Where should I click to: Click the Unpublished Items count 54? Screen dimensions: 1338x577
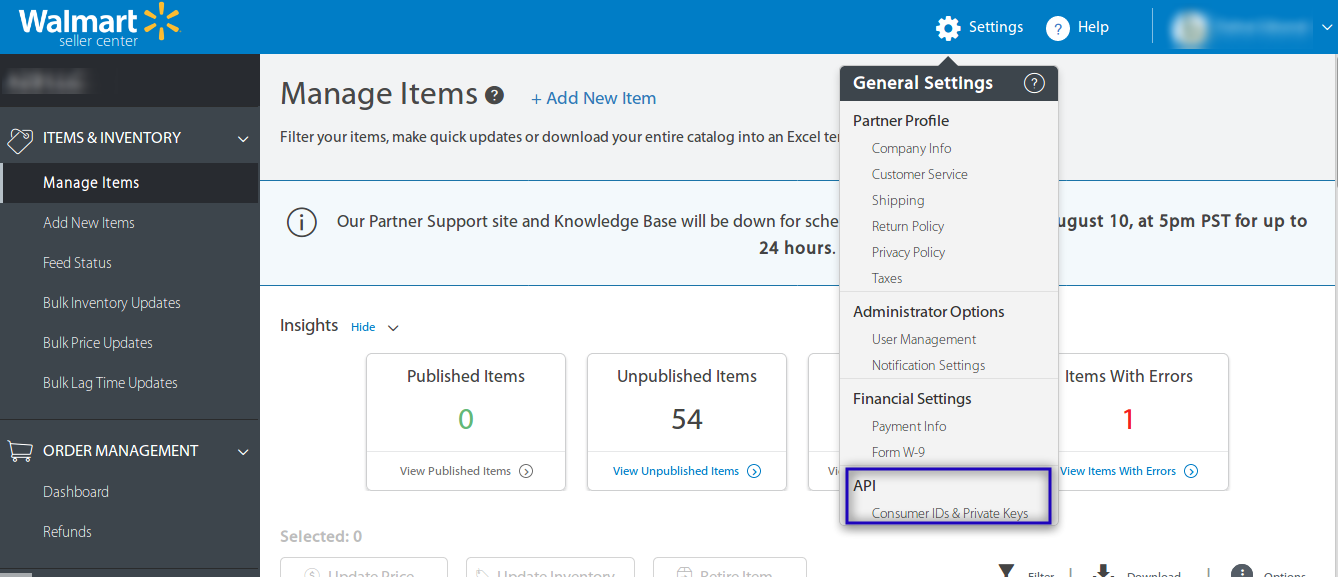(687, 419)
